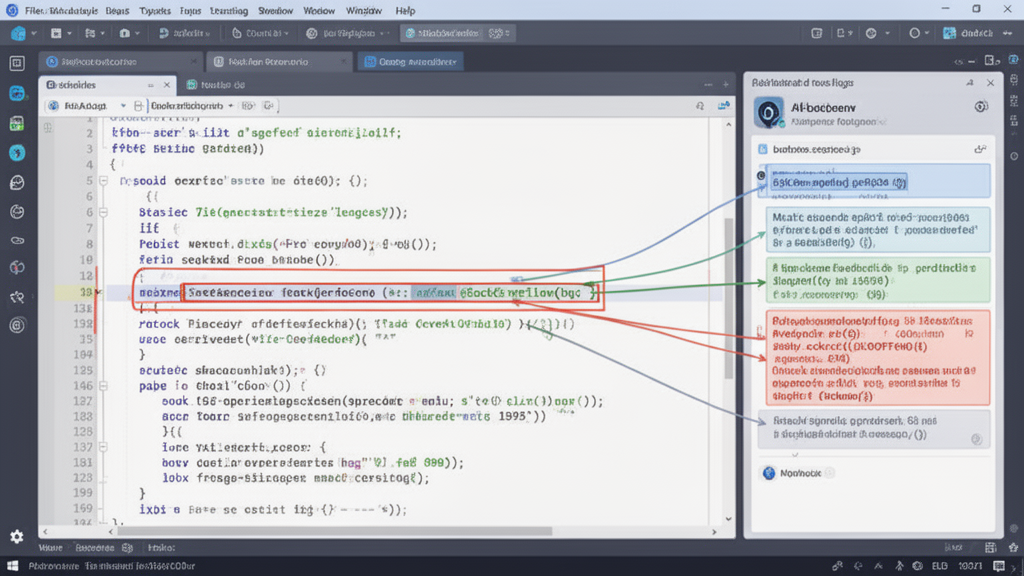Image resolution: width=1024 pixels, height=576 pixels.
Task: Click the green icon in the left sidebar
Action: [x=17, y=123]
